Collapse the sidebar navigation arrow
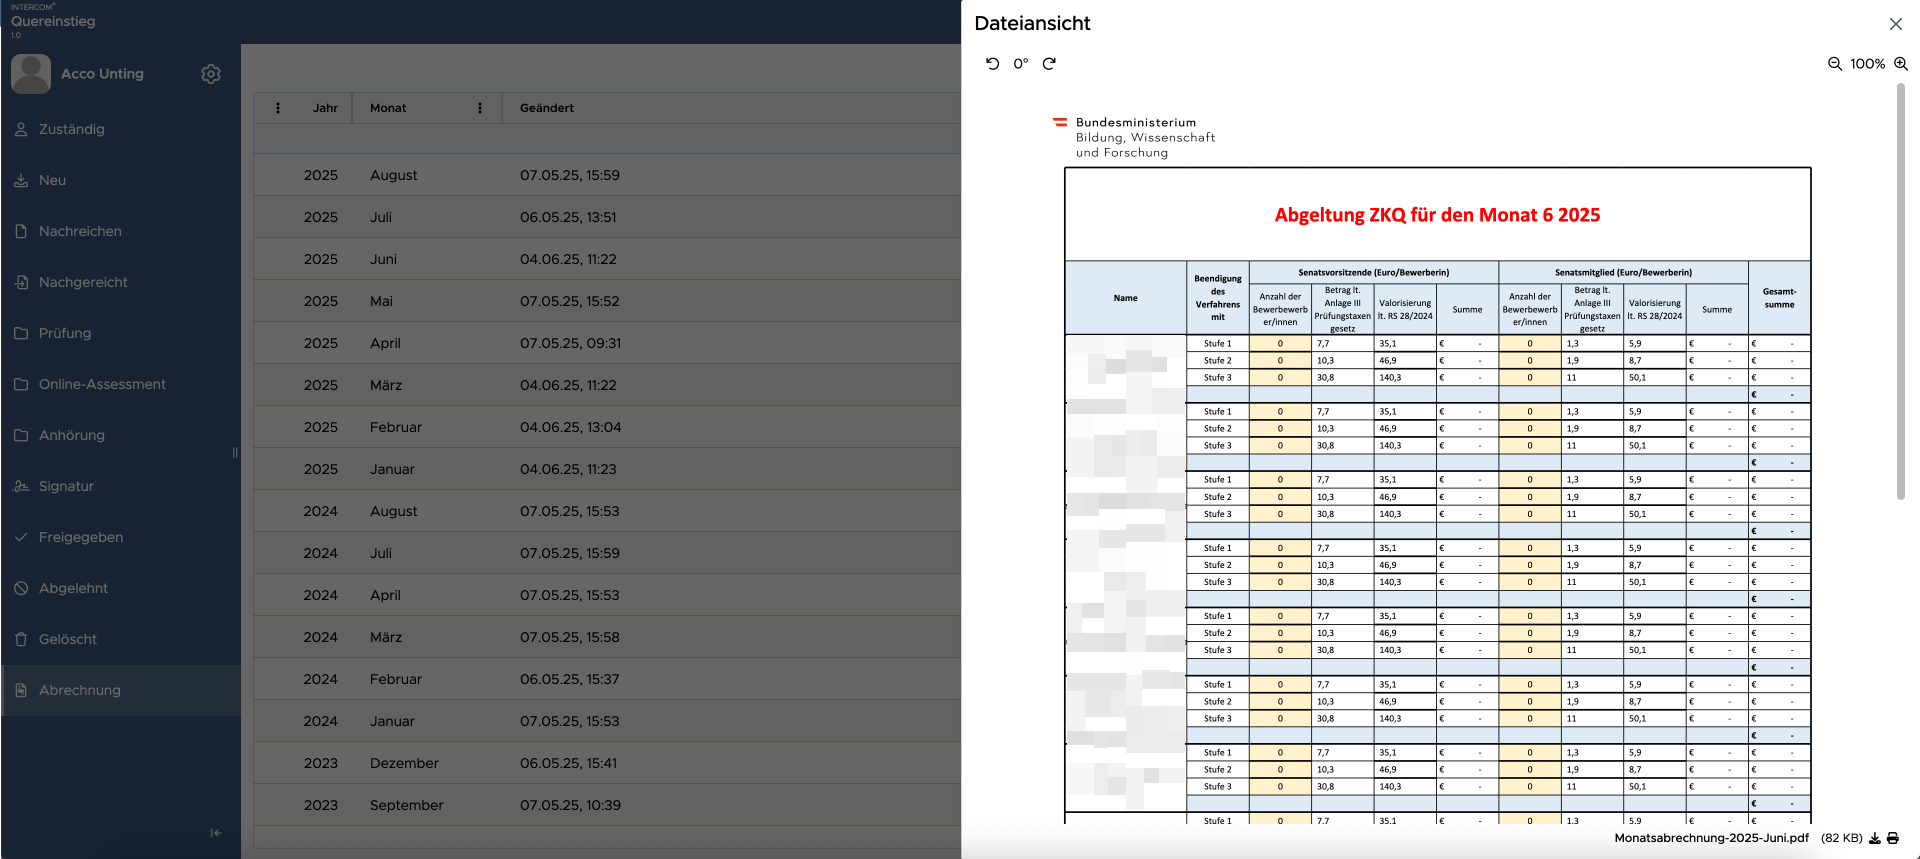This screenshot has height=859, width=1920. pyautogui.click(x=216, y=833)
